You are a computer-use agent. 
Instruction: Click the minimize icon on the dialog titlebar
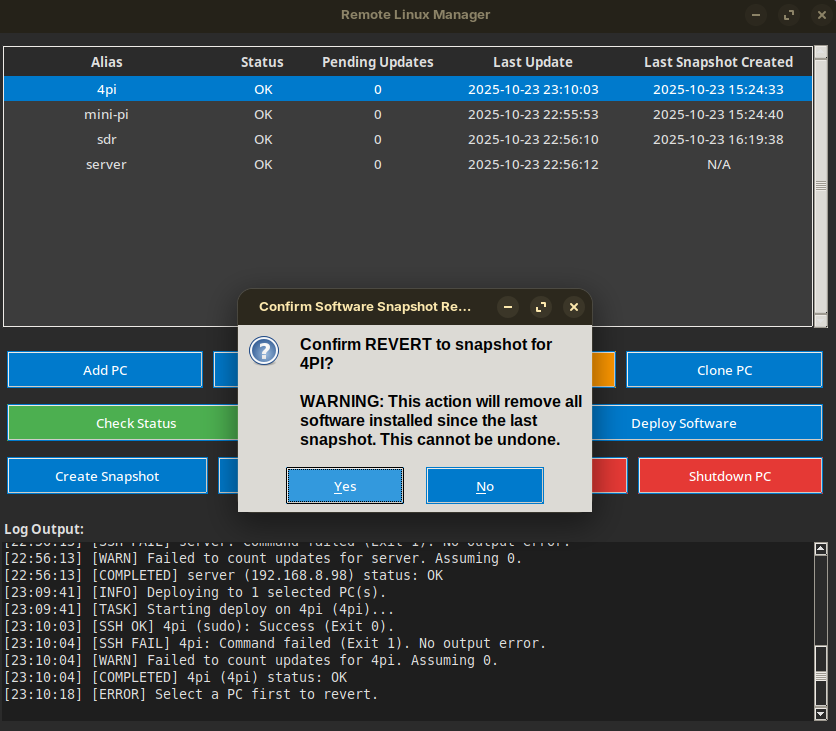[x=507, y=307]
